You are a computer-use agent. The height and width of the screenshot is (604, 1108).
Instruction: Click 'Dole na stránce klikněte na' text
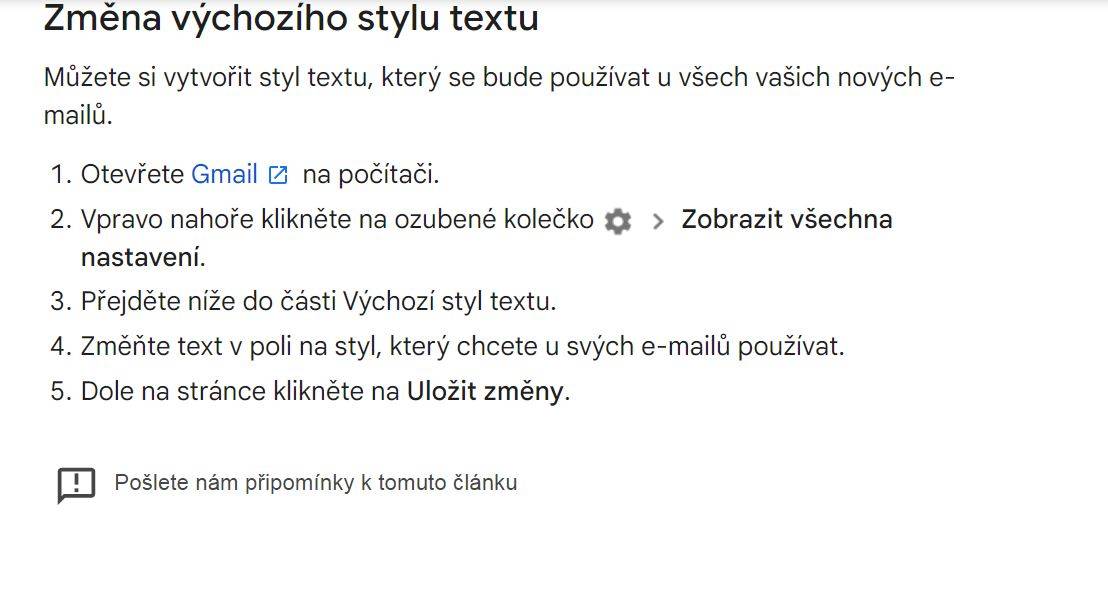pos(240,391)
